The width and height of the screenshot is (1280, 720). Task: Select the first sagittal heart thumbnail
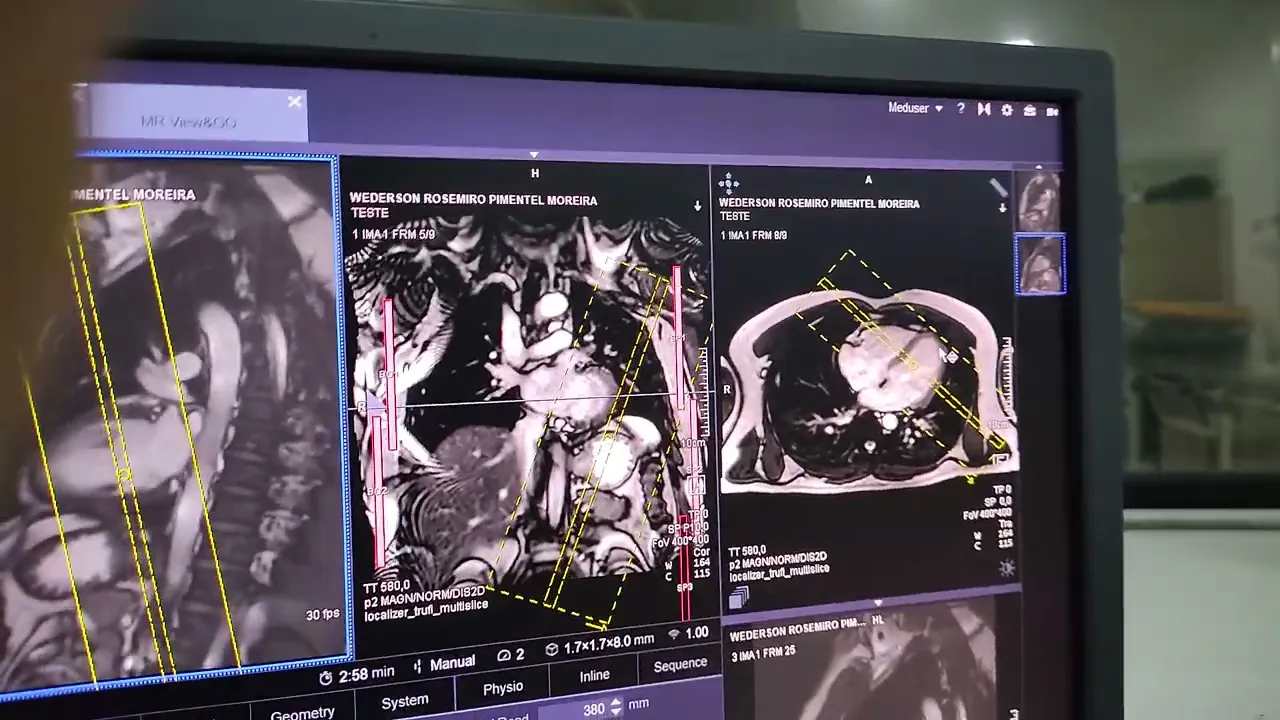point(1039,201)
